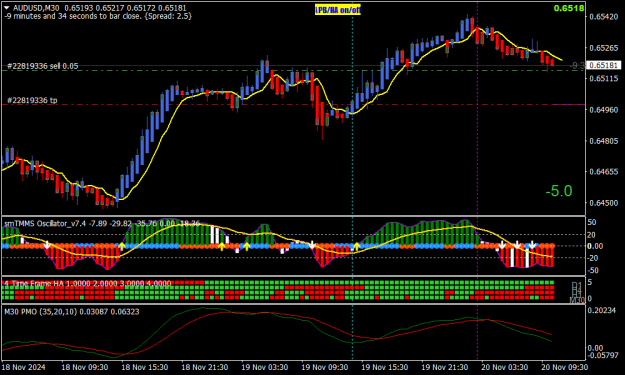Viewport: 625px width, 375px height.
Task: Click the D1 timeframe label in HA panel
Action: [x=577, y=285]
